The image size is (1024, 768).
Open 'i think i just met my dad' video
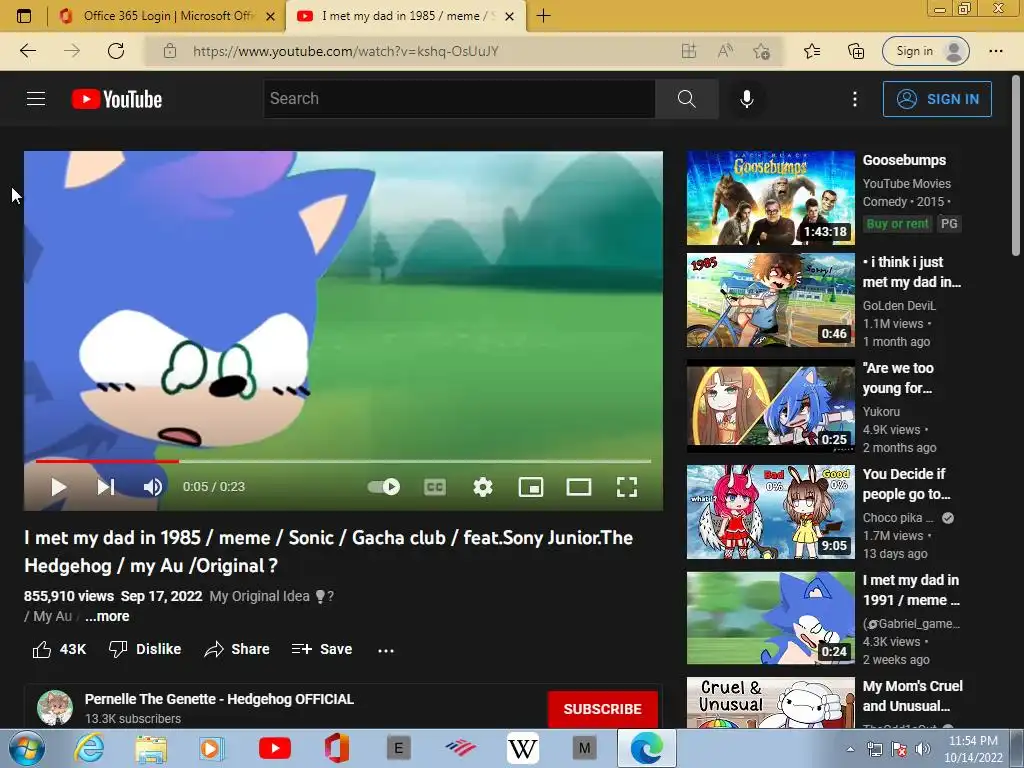(912, 272)
